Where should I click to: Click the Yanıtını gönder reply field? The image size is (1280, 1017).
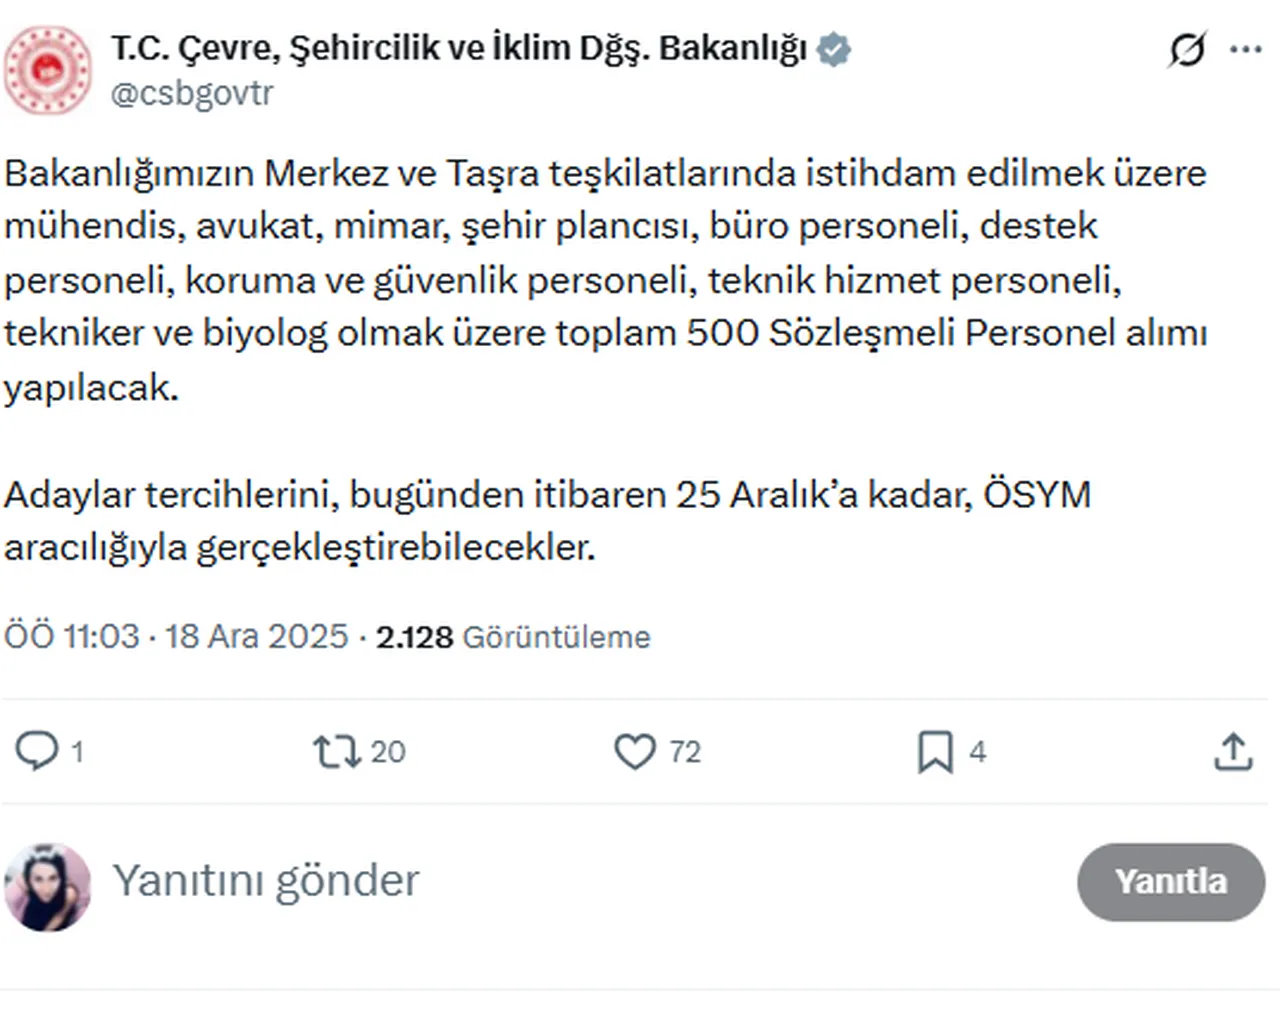266,881
